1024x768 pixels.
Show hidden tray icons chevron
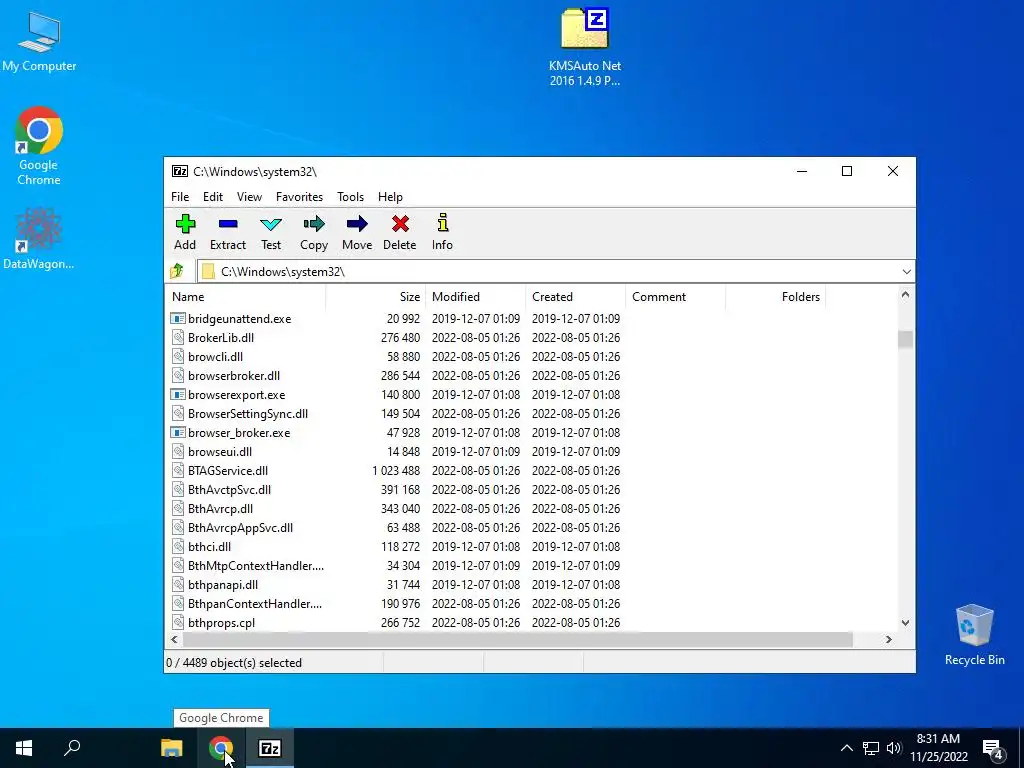846,748
